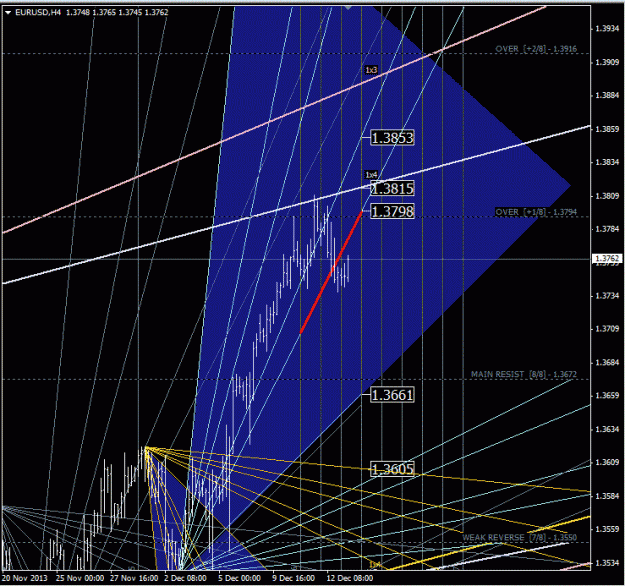Viewport: 625px width, 586px height.
Task: Select the 1.3605 price label box
Action: [x=392, y=469]
